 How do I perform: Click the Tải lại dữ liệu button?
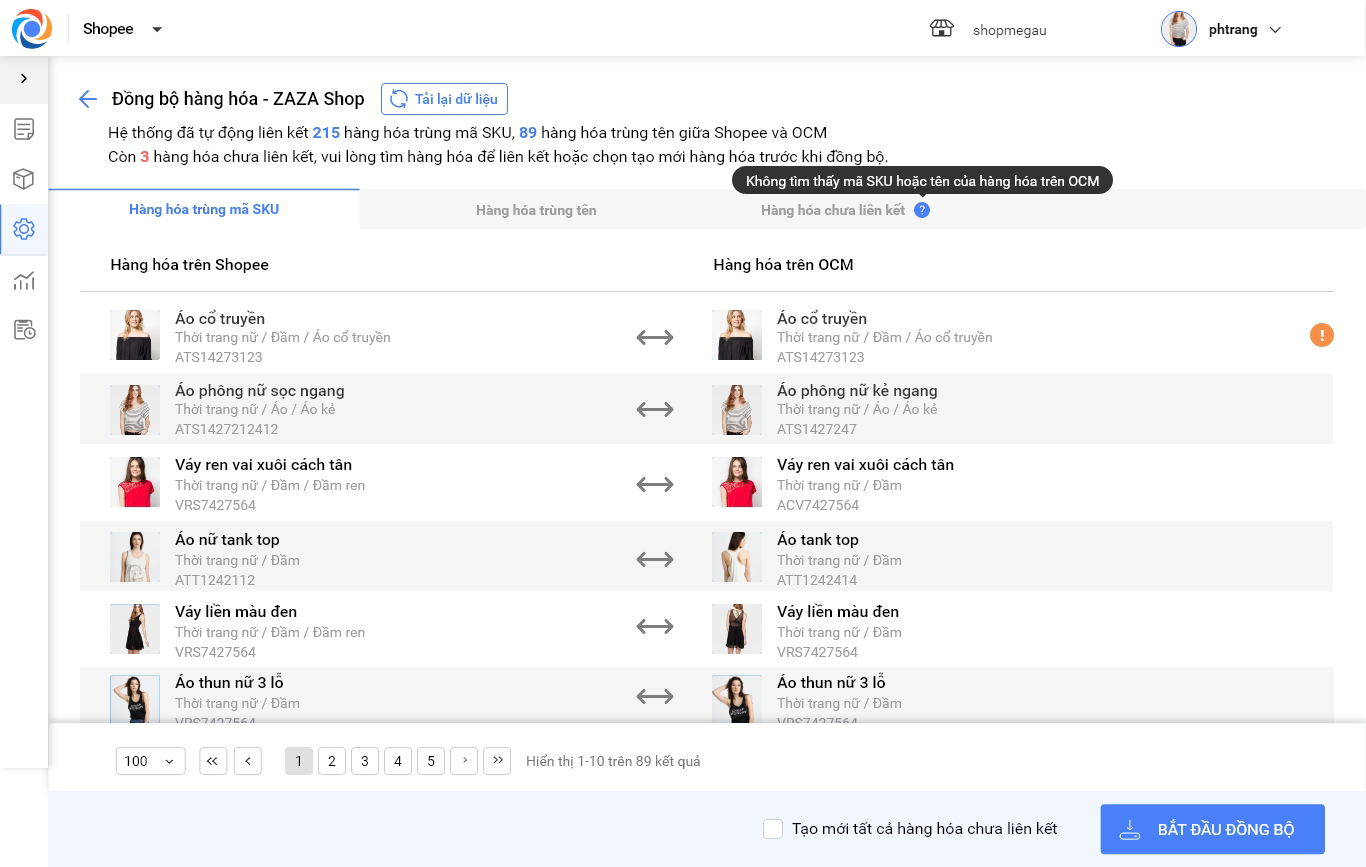(445, 99)
